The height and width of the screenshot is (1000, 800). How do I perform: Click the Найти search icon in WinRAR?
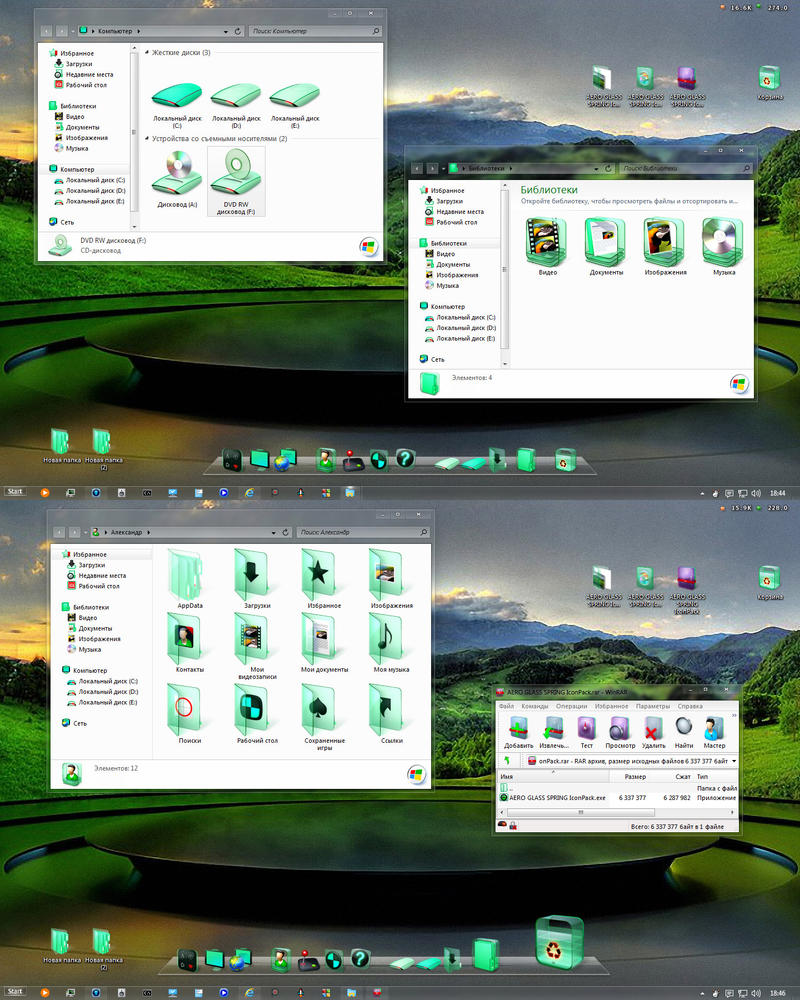point(684,730)
